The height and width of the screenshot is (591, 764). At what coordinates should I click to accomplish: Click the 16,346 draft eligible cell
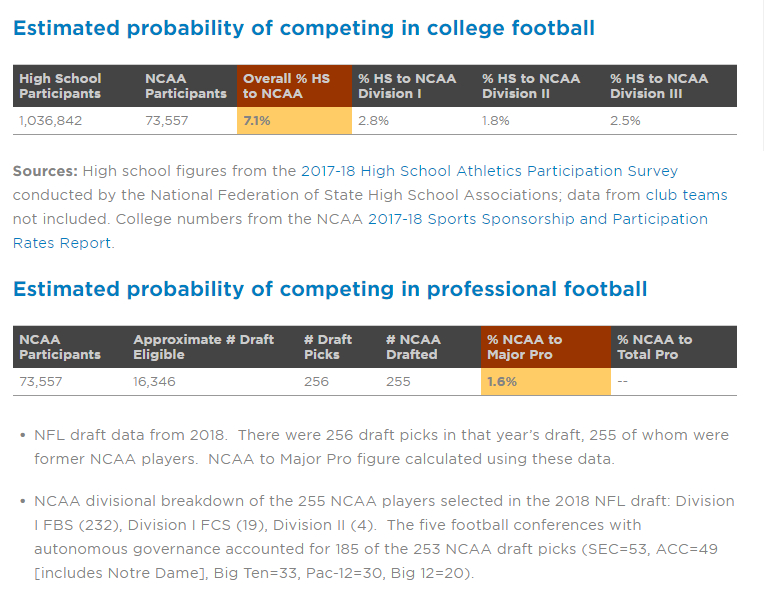159,382
